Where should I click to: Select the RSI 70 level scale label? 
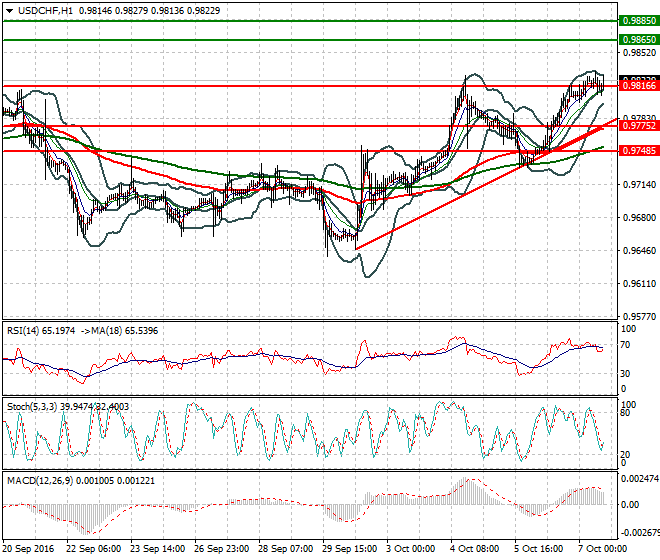pyautogui.click(x=625, y=345)
